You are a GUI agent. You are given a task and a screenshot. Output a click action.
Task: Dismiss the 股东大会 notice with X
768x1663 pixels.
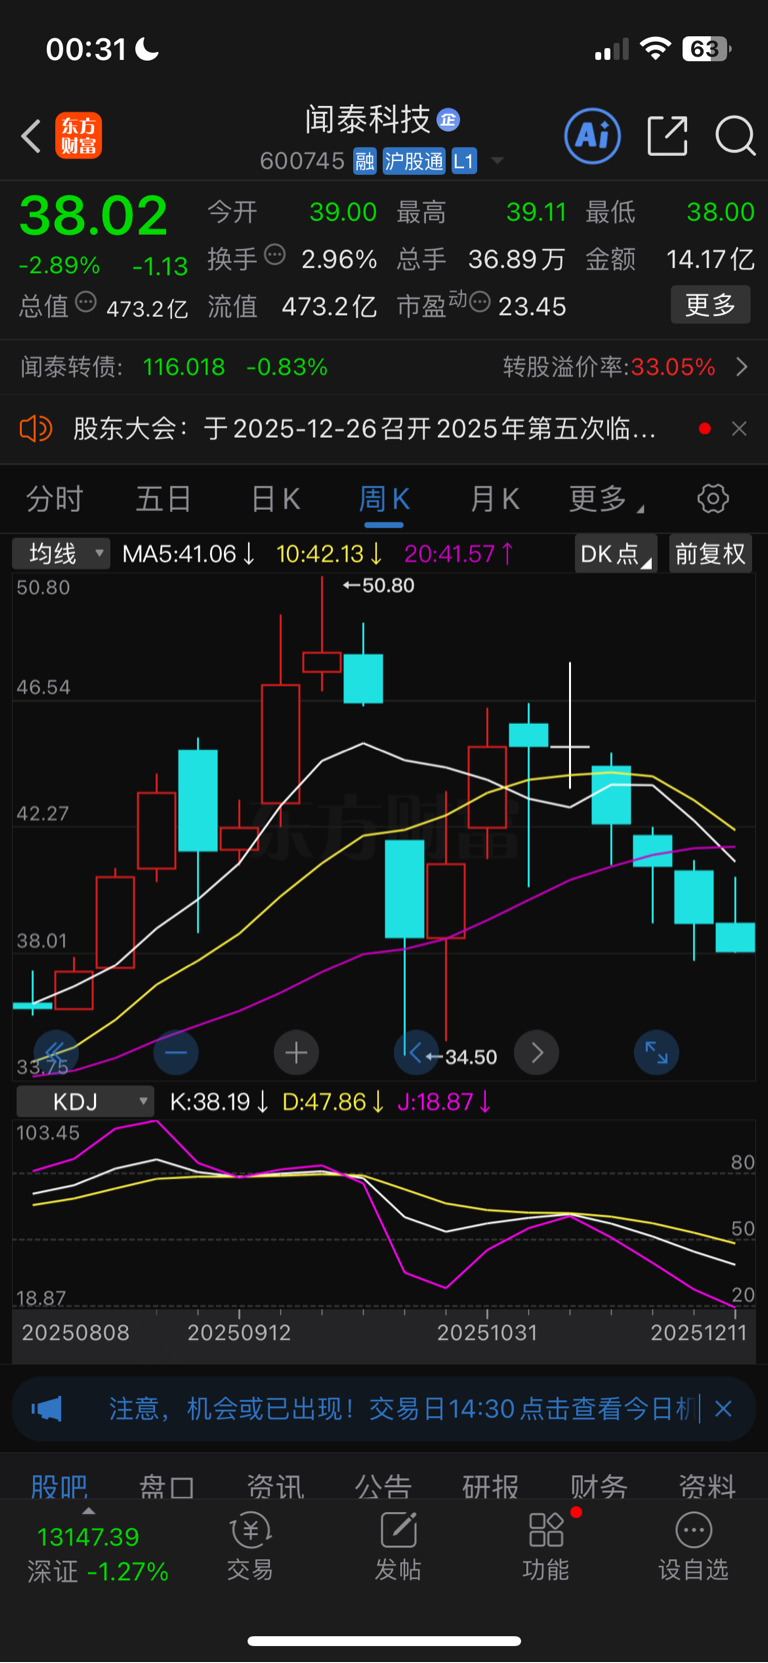click(x=739, y=429)
